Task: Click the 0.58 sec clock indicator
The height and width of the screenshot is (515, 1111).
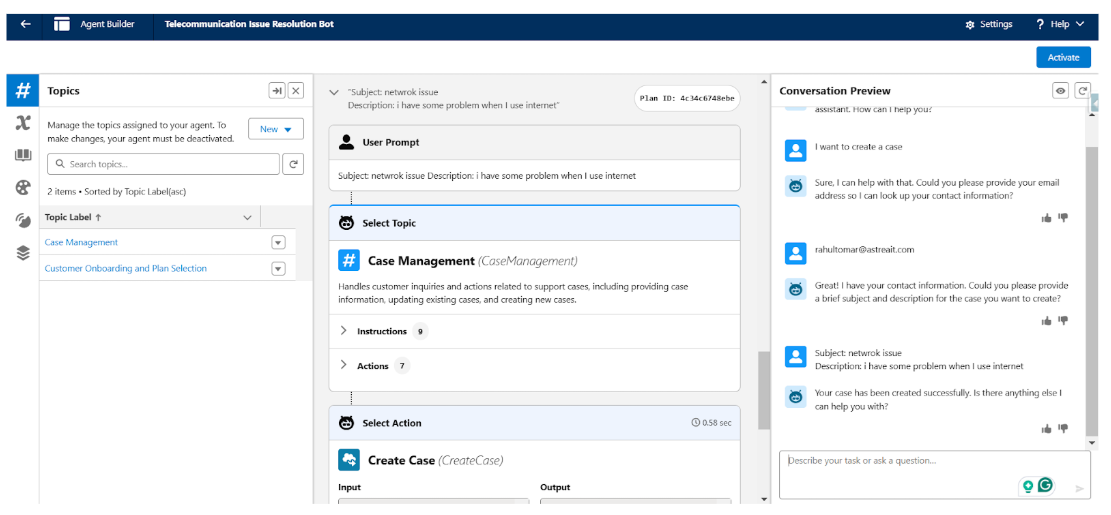Action: coord(711,423)
